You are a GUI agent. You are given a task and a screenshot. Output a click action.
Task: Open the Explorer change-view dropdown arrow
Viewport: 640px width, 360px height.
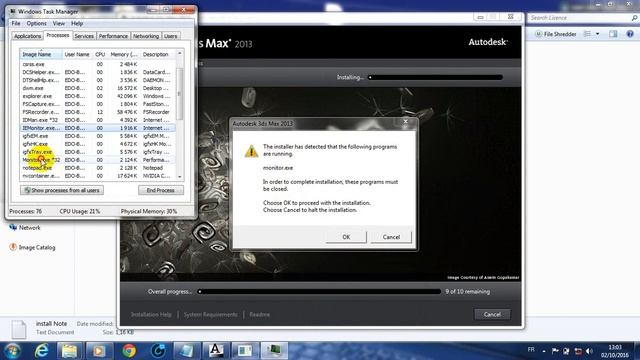(x=598, y=34)
